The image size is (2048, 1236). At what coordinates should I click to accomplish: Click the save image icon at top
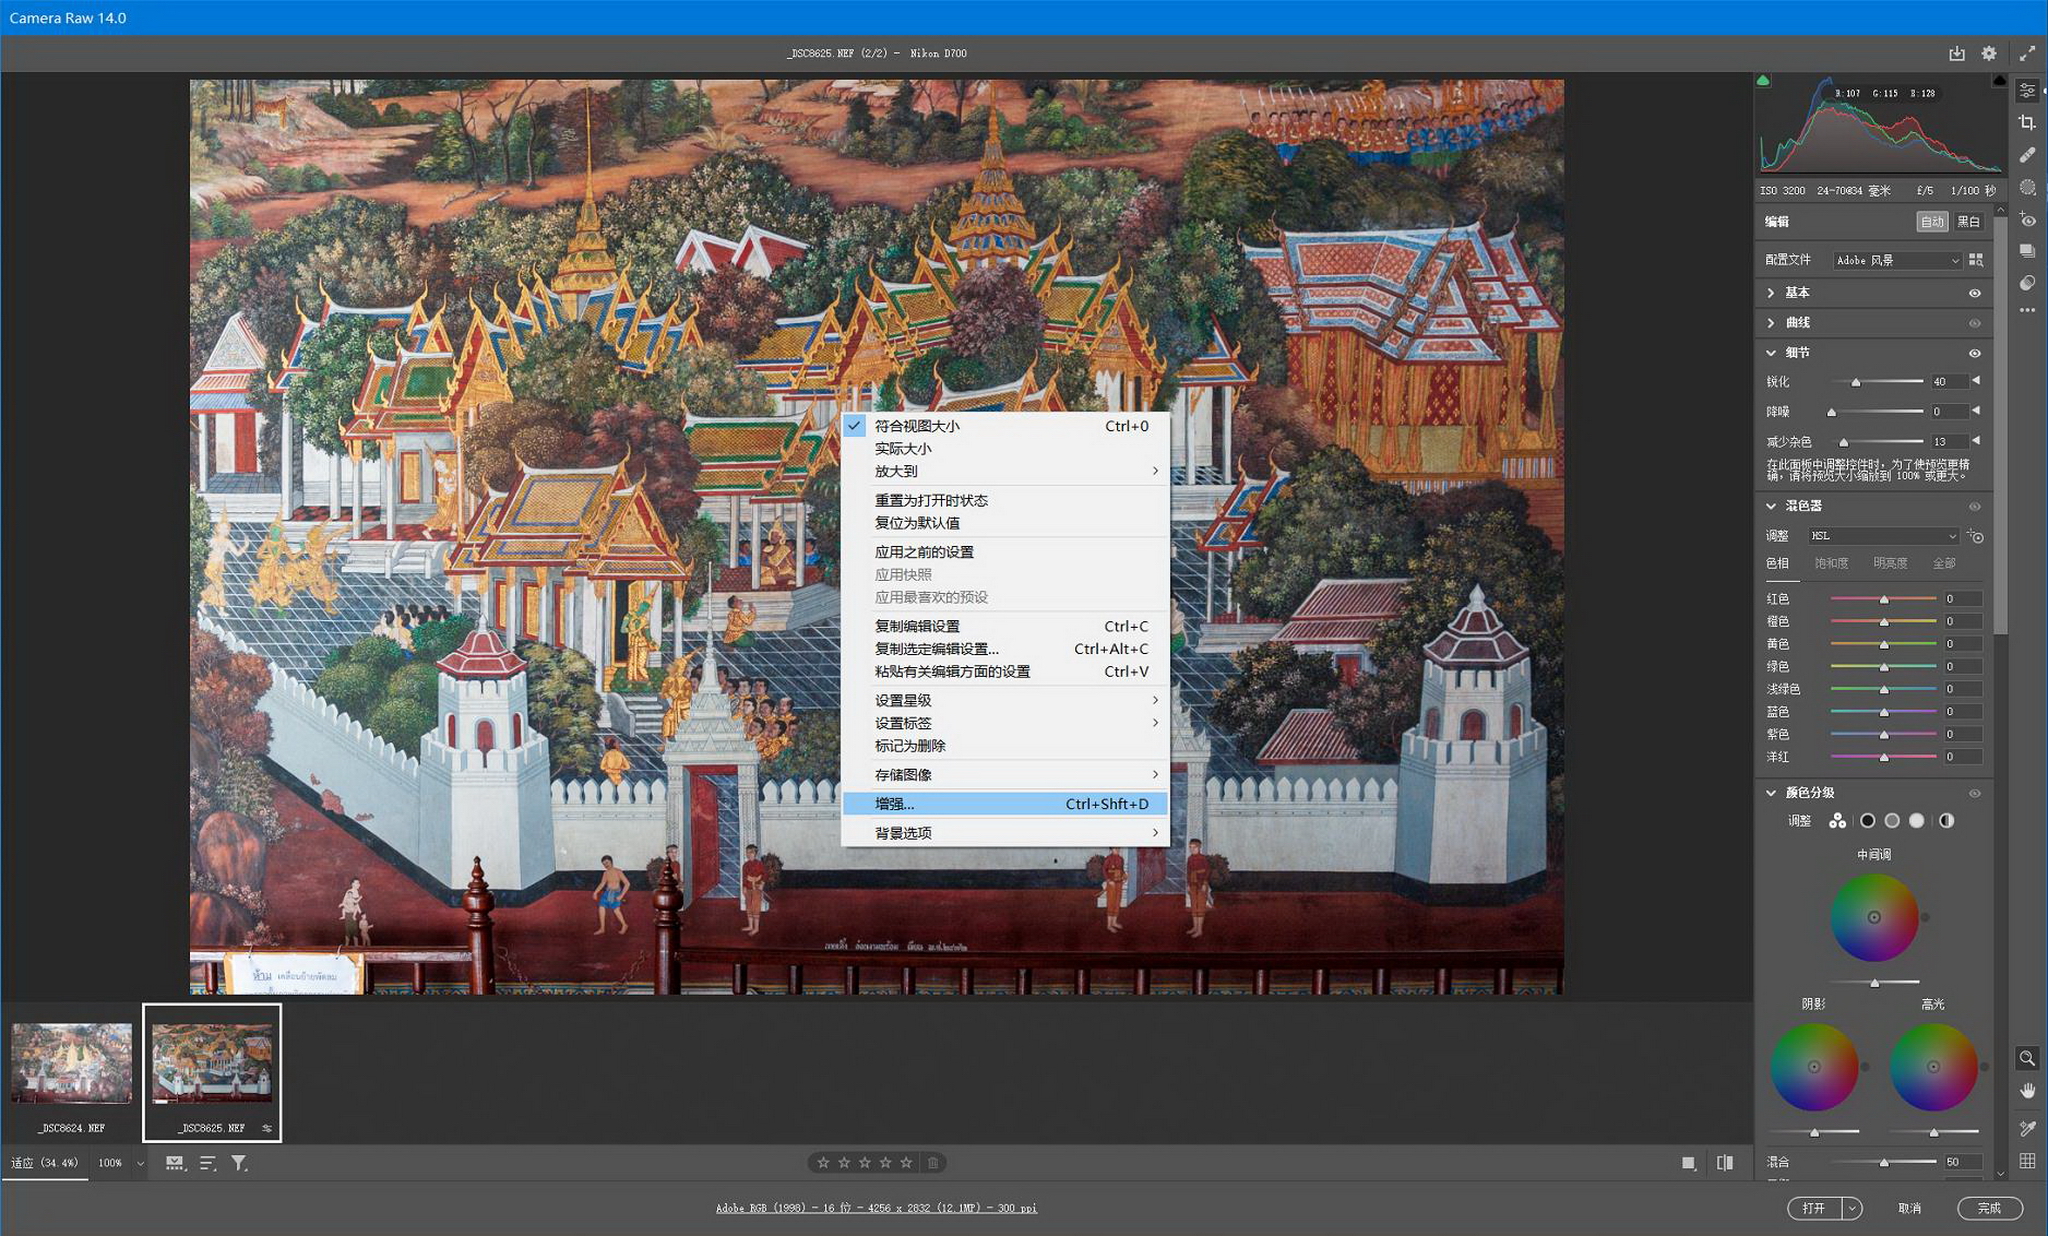tap(1956, 54)
